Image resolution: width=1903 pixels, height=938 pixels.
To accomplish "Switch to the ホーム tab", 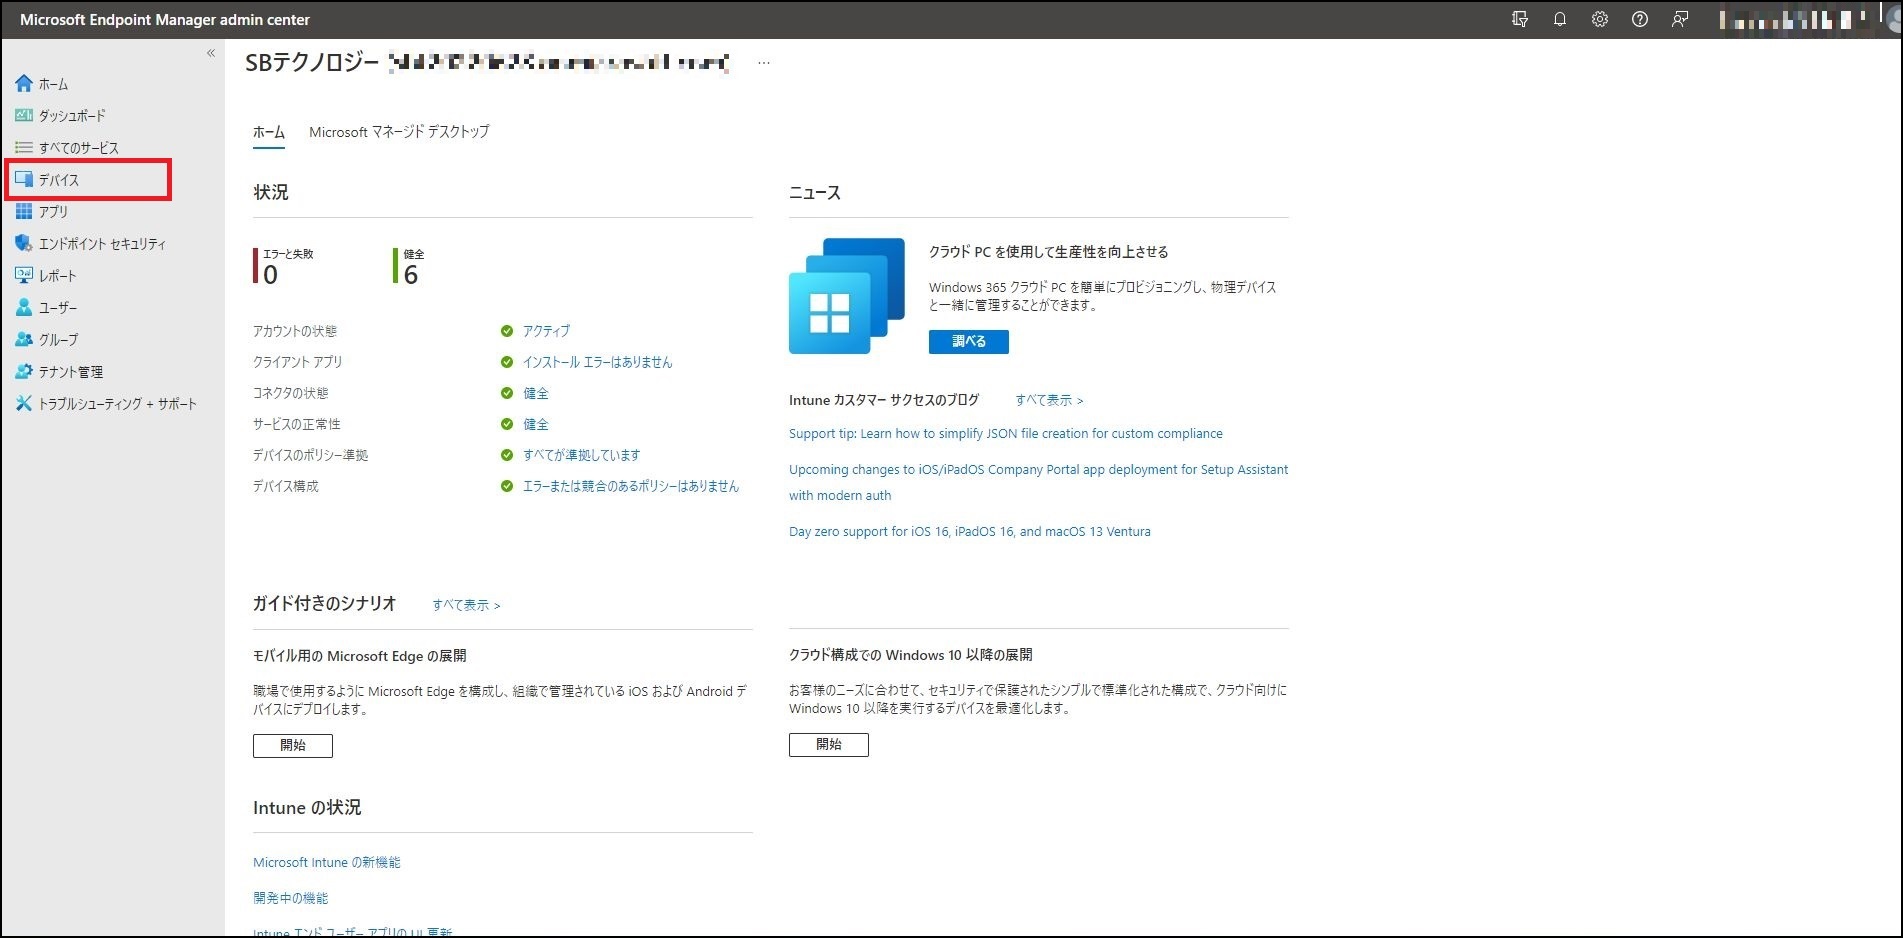I will (x=269, y=132).
